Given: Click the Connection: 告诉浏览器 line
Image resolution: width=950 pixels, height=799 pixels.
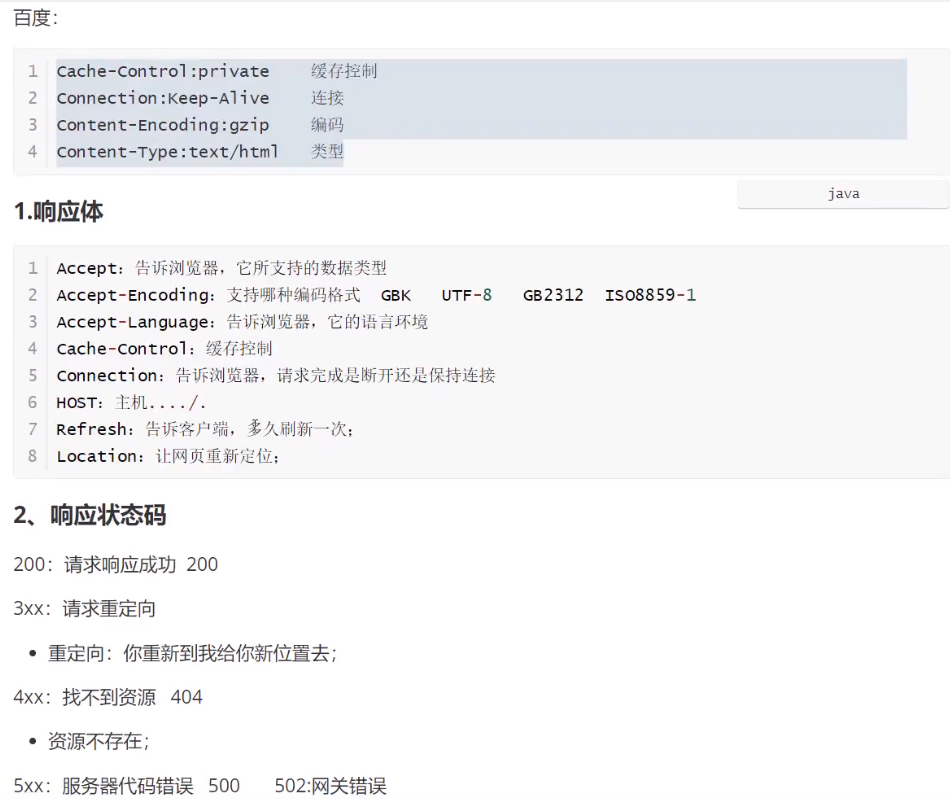Looking at the screenshot, I should (276, 376).
